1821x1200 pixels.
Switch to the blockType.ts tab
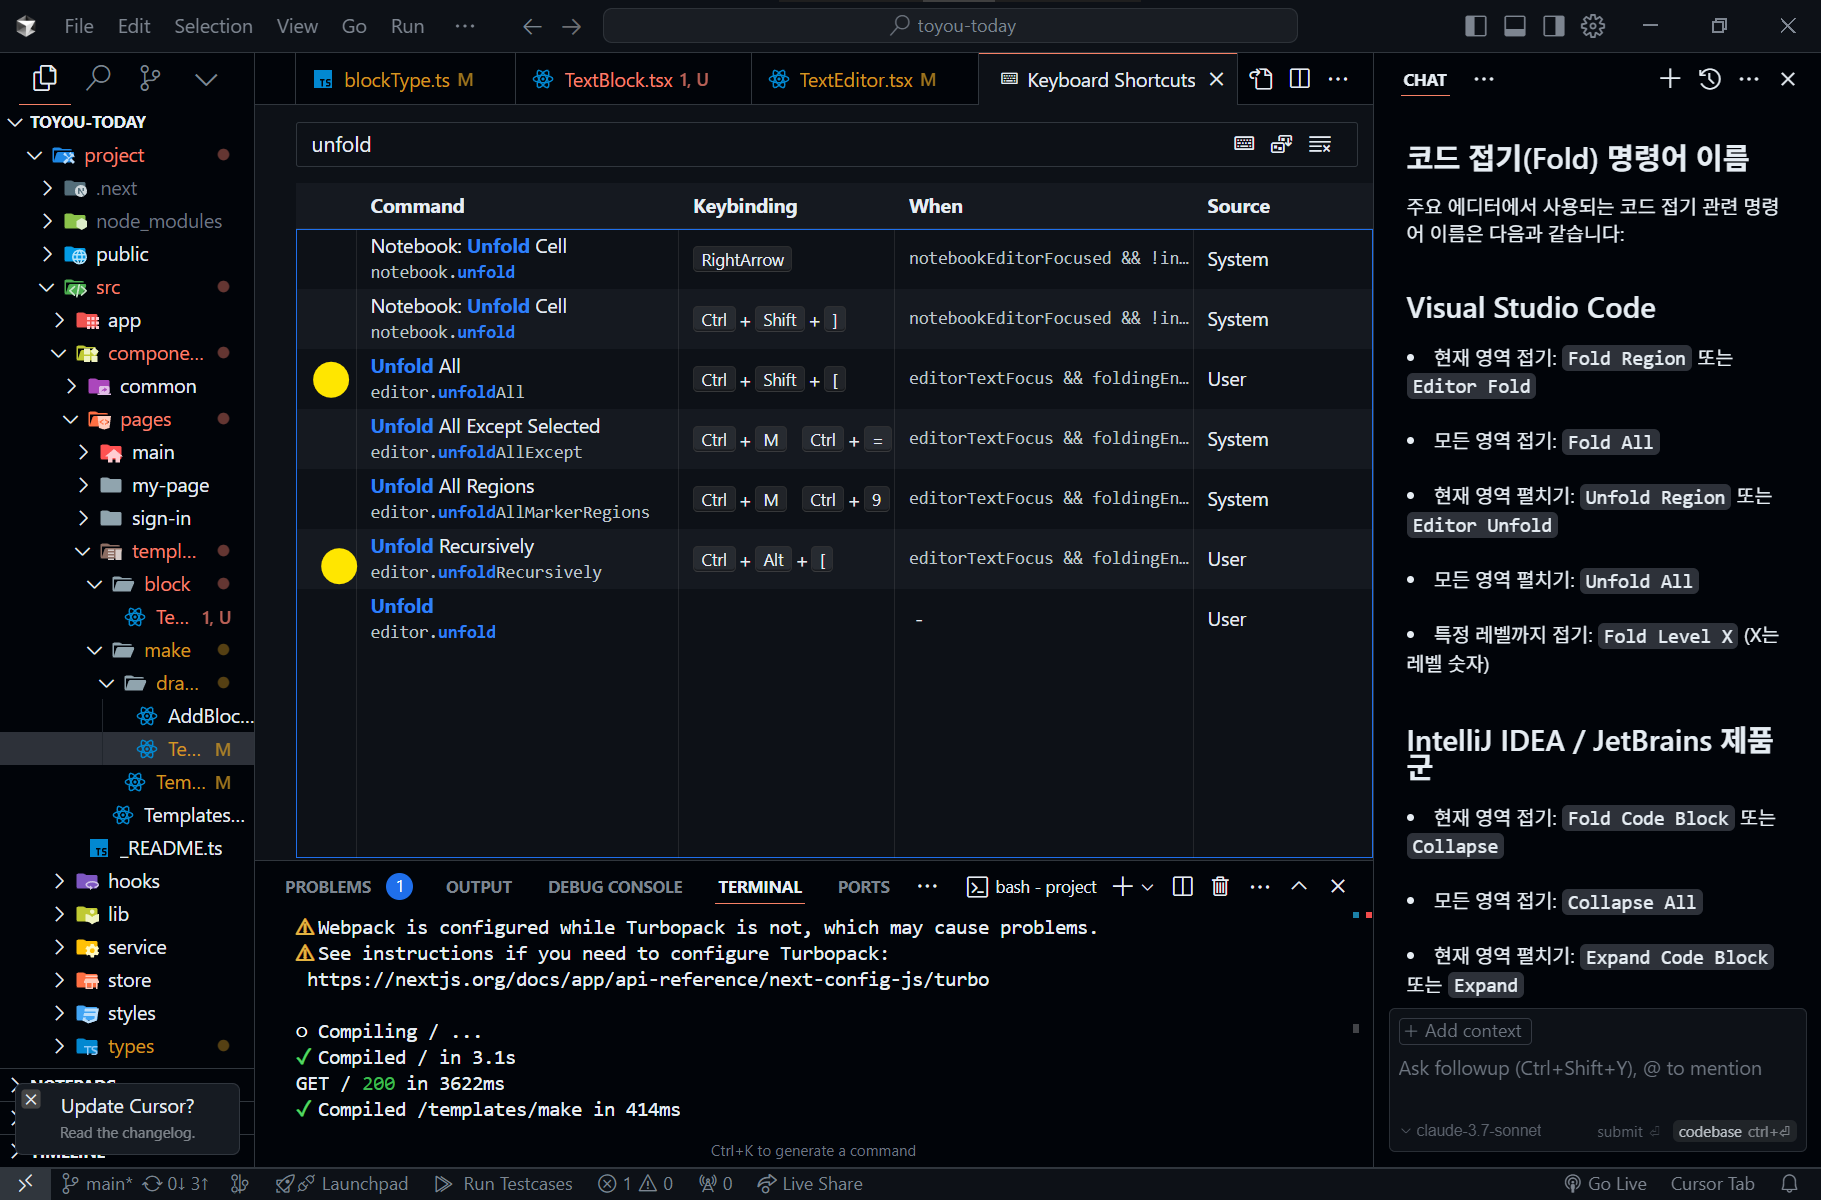coord(405,79)
